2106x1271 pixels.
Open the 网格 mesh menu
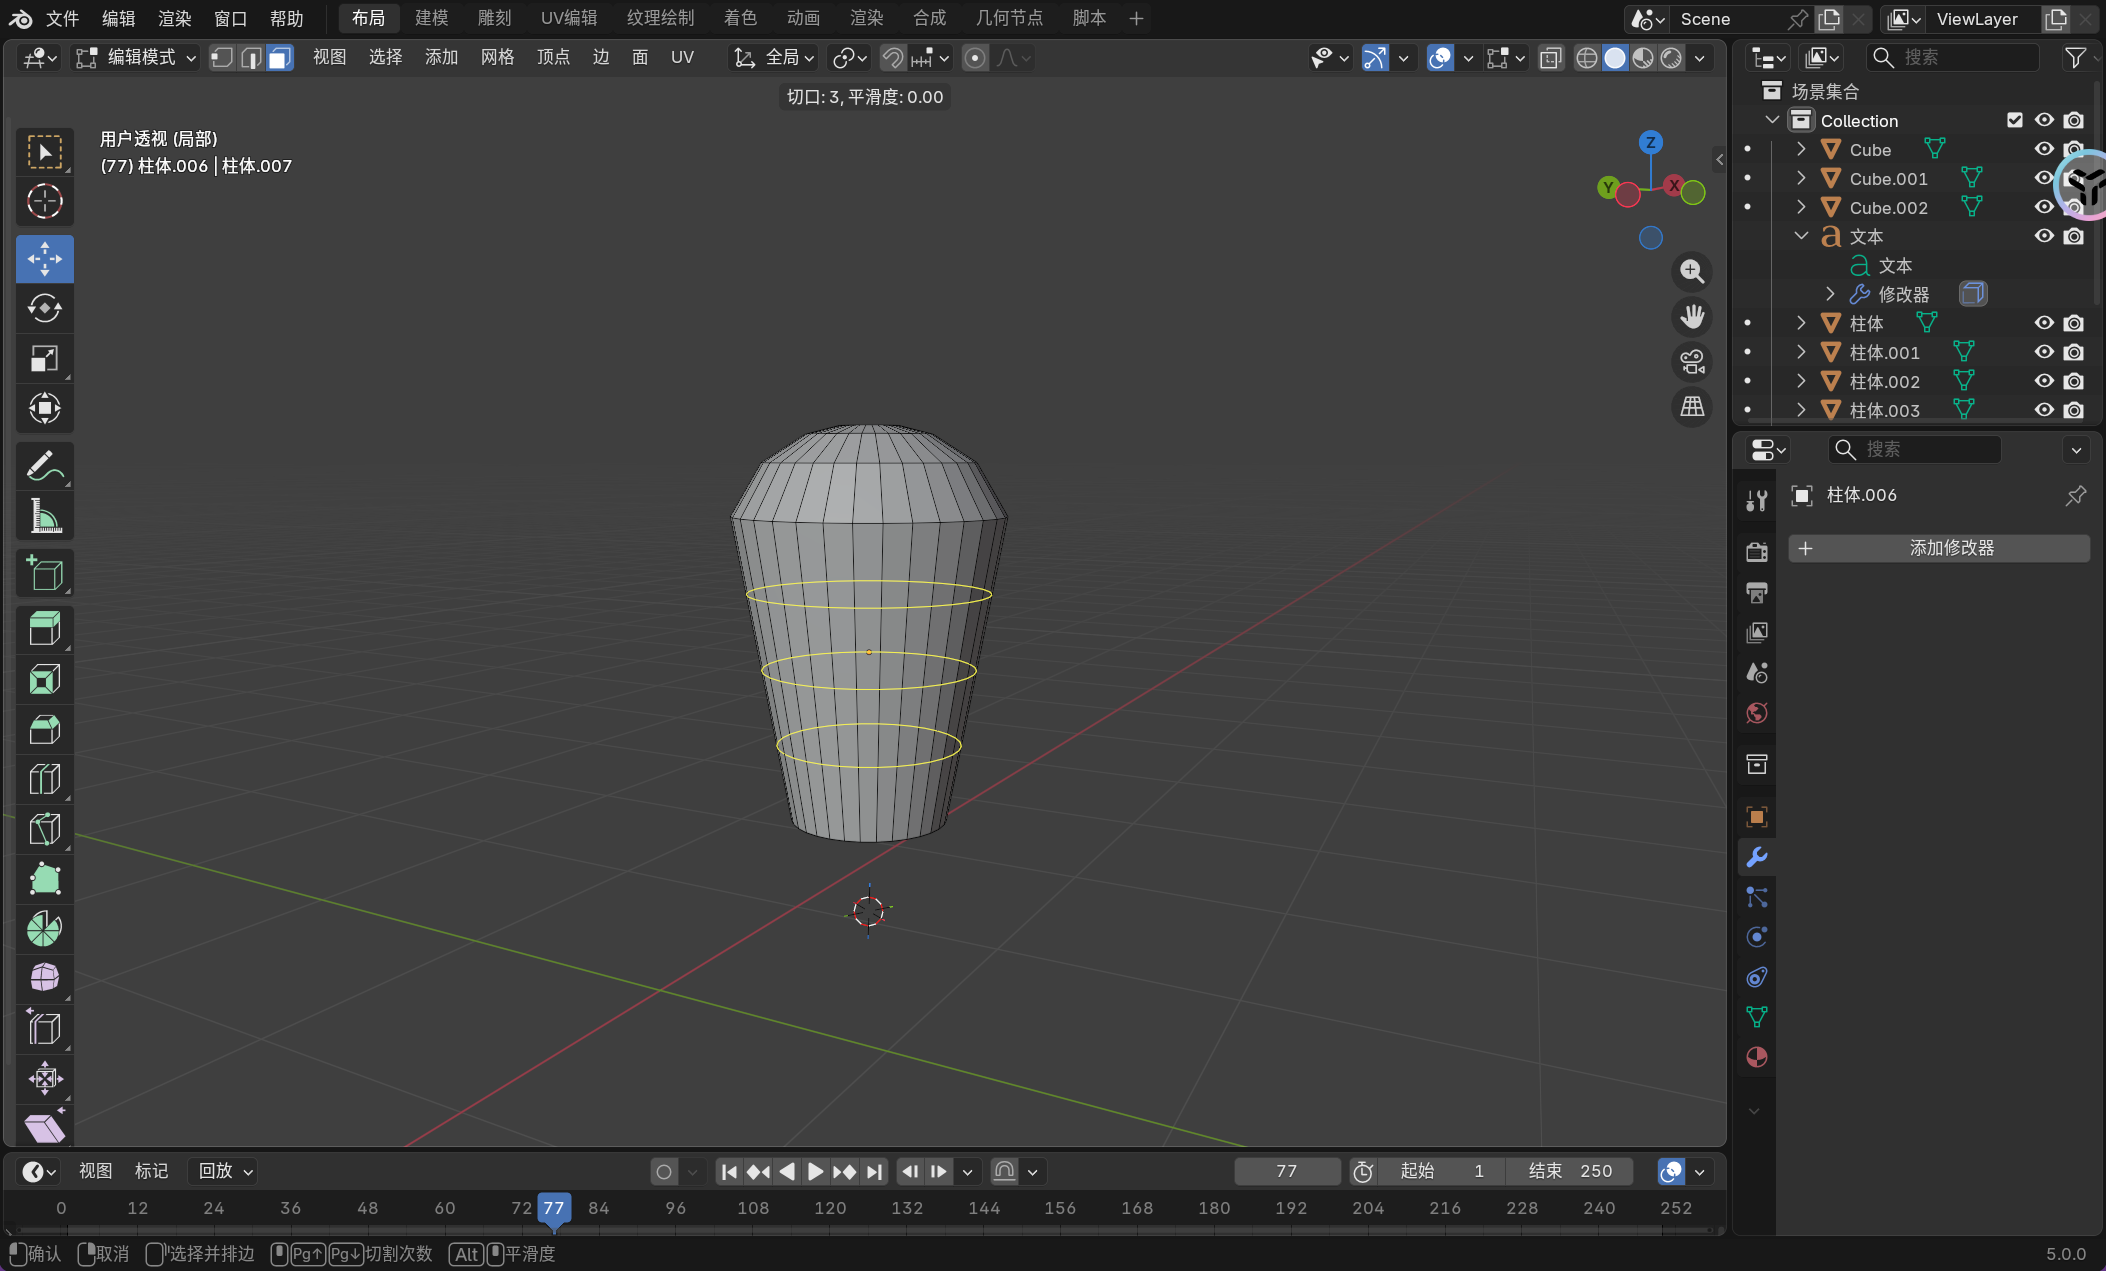point(497,58)
